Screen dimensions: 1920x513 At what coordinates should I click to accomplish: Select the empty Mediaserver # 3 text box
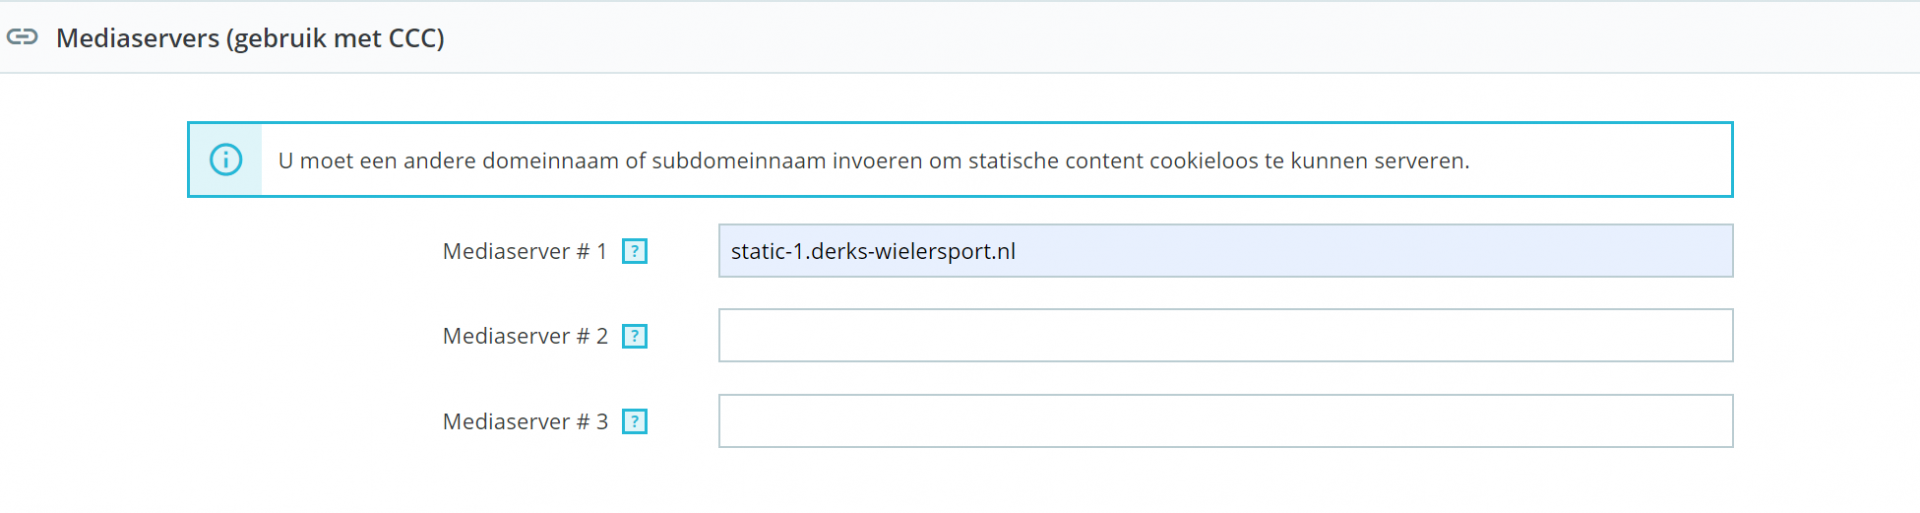tap(1225, 421)
